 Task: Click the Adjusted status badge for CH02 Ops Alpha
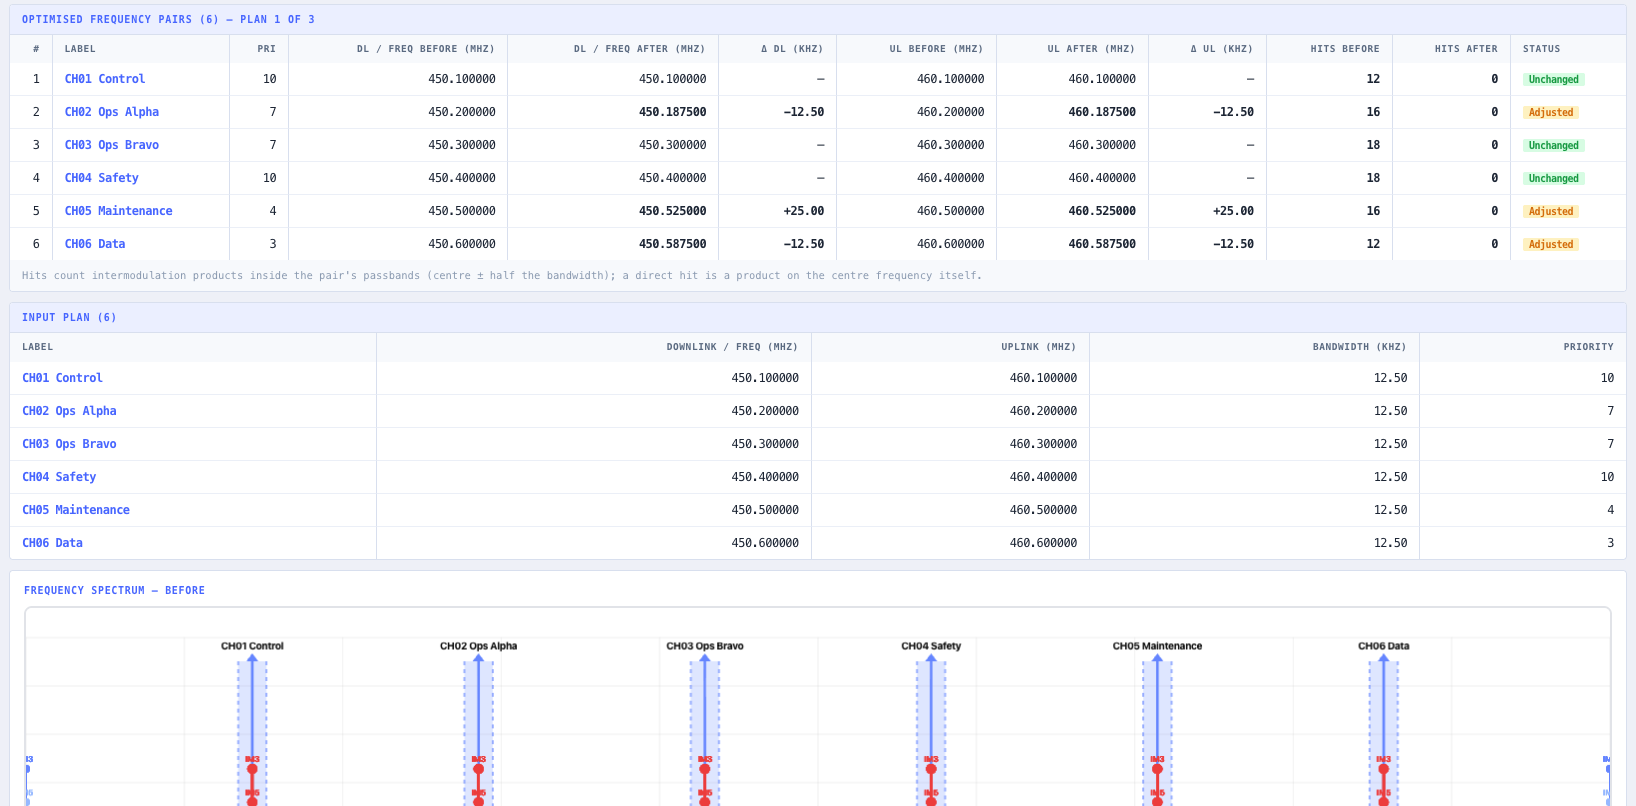click(x=1551, y=112)
